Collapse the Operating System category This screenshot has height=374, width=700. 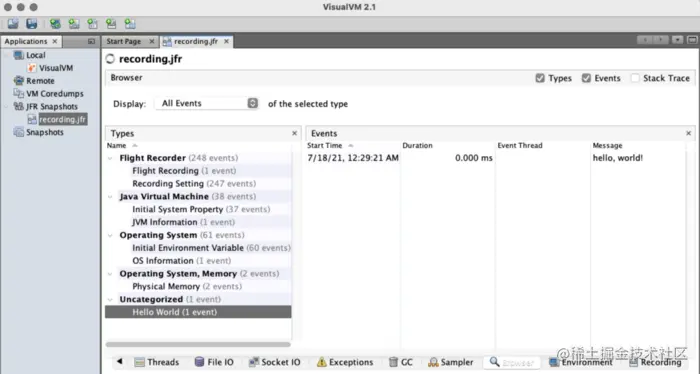(x=110, y=235)
